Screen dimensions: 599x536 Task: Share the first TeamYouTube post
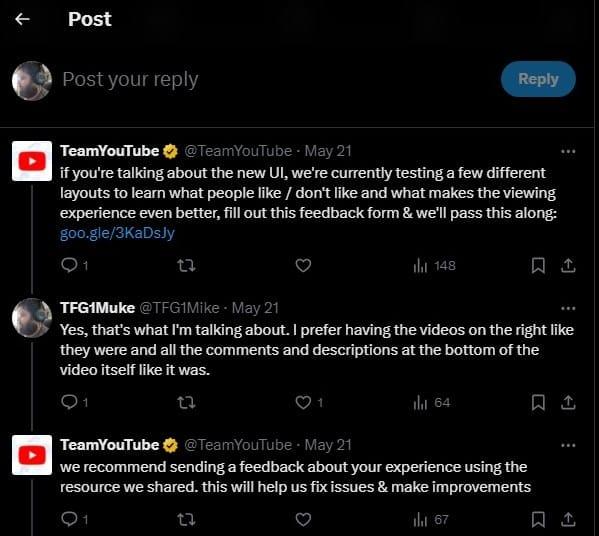(x=568, y=265)
